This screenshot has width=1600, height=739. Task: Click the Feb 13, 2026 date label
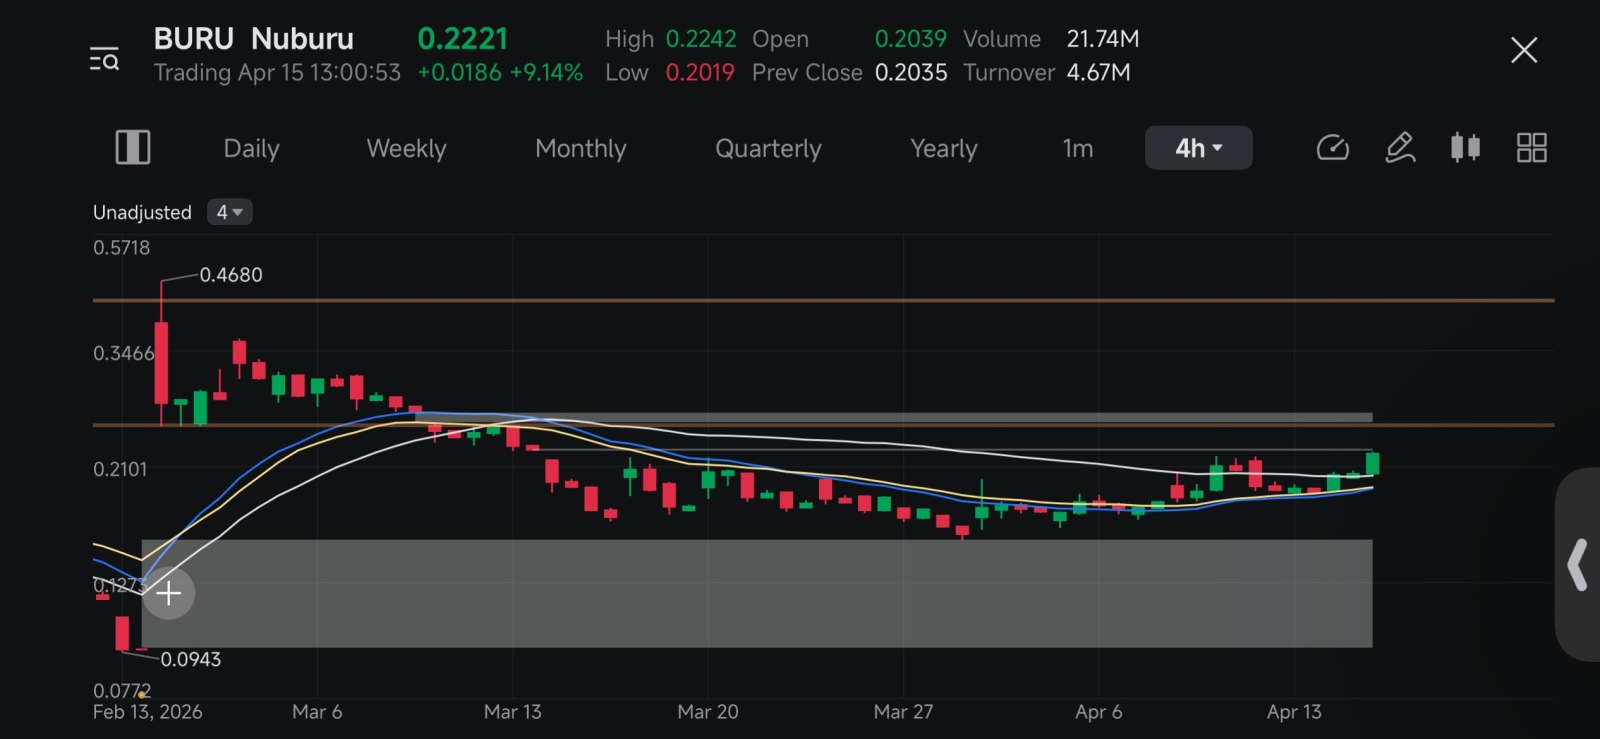click(x=147, y=712)
